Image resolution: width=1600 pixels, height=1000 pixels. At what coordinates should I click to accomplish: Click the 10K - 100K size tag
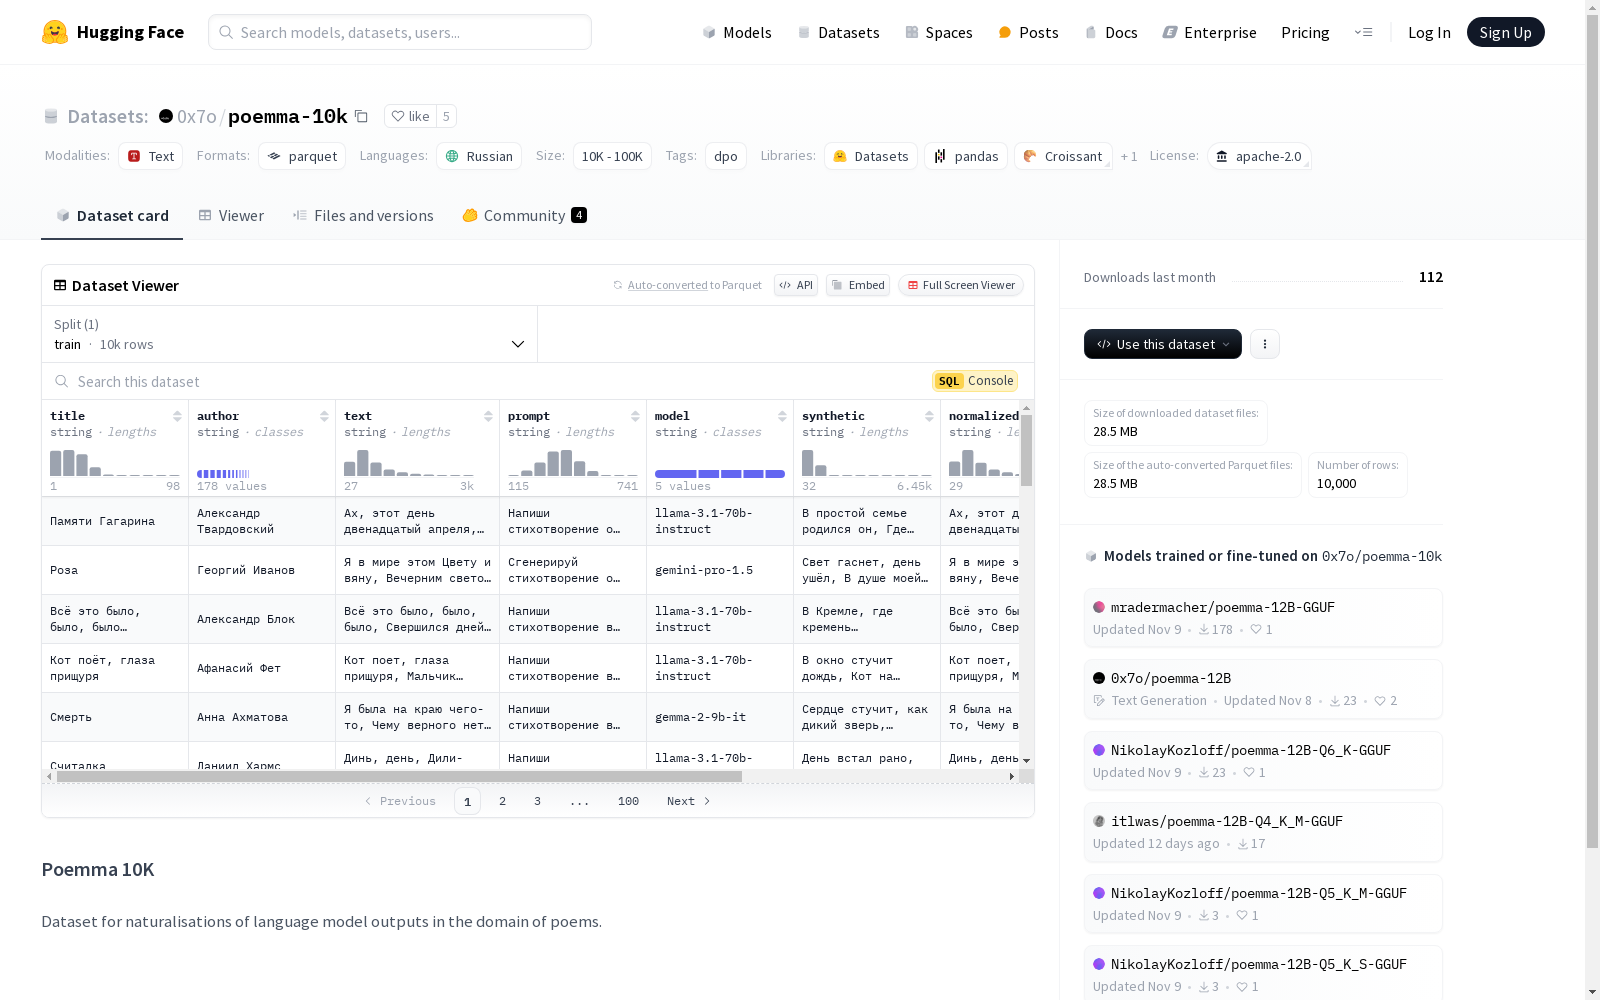(x=612, y=156)
